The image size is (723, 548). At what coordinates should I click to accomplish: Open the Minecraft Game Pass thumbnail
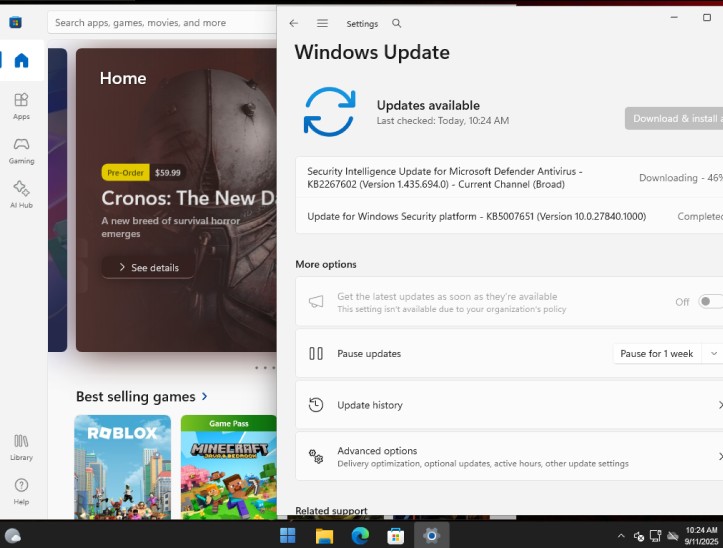coord(229,467)
